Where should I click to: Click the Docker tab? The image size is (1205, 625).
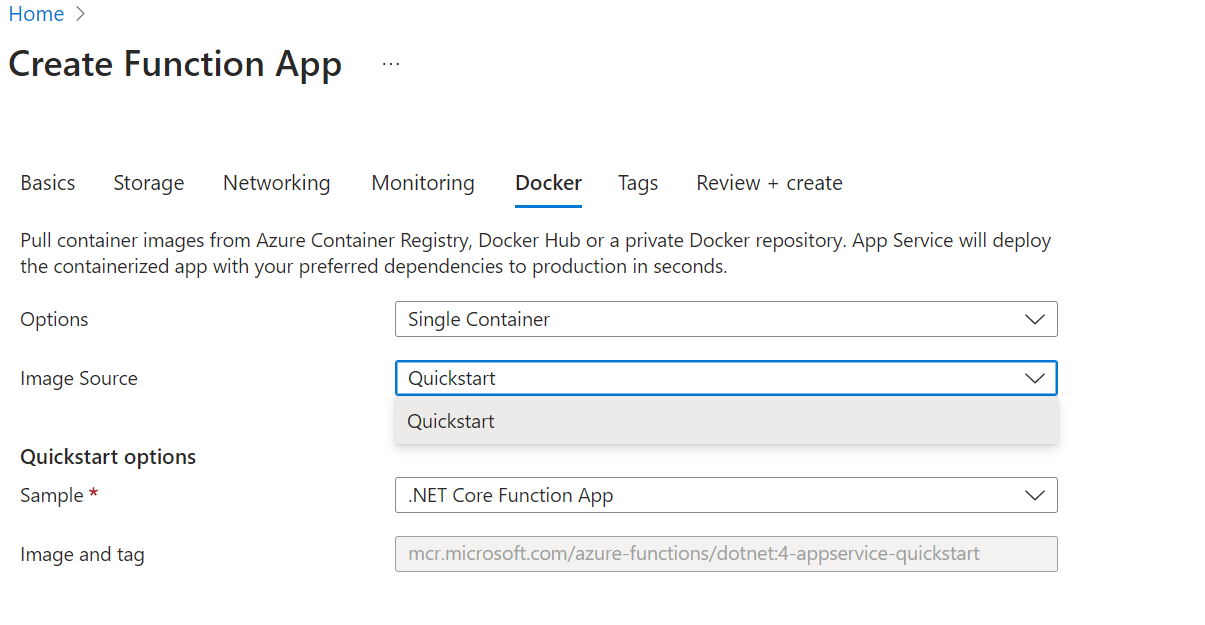click(548, 183)
